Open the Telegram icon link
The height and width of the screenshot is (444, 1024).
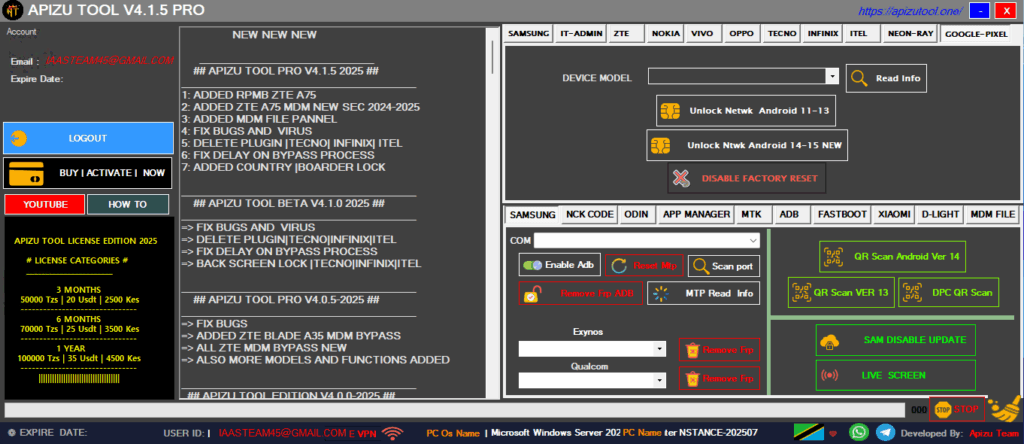pos(885,432)
